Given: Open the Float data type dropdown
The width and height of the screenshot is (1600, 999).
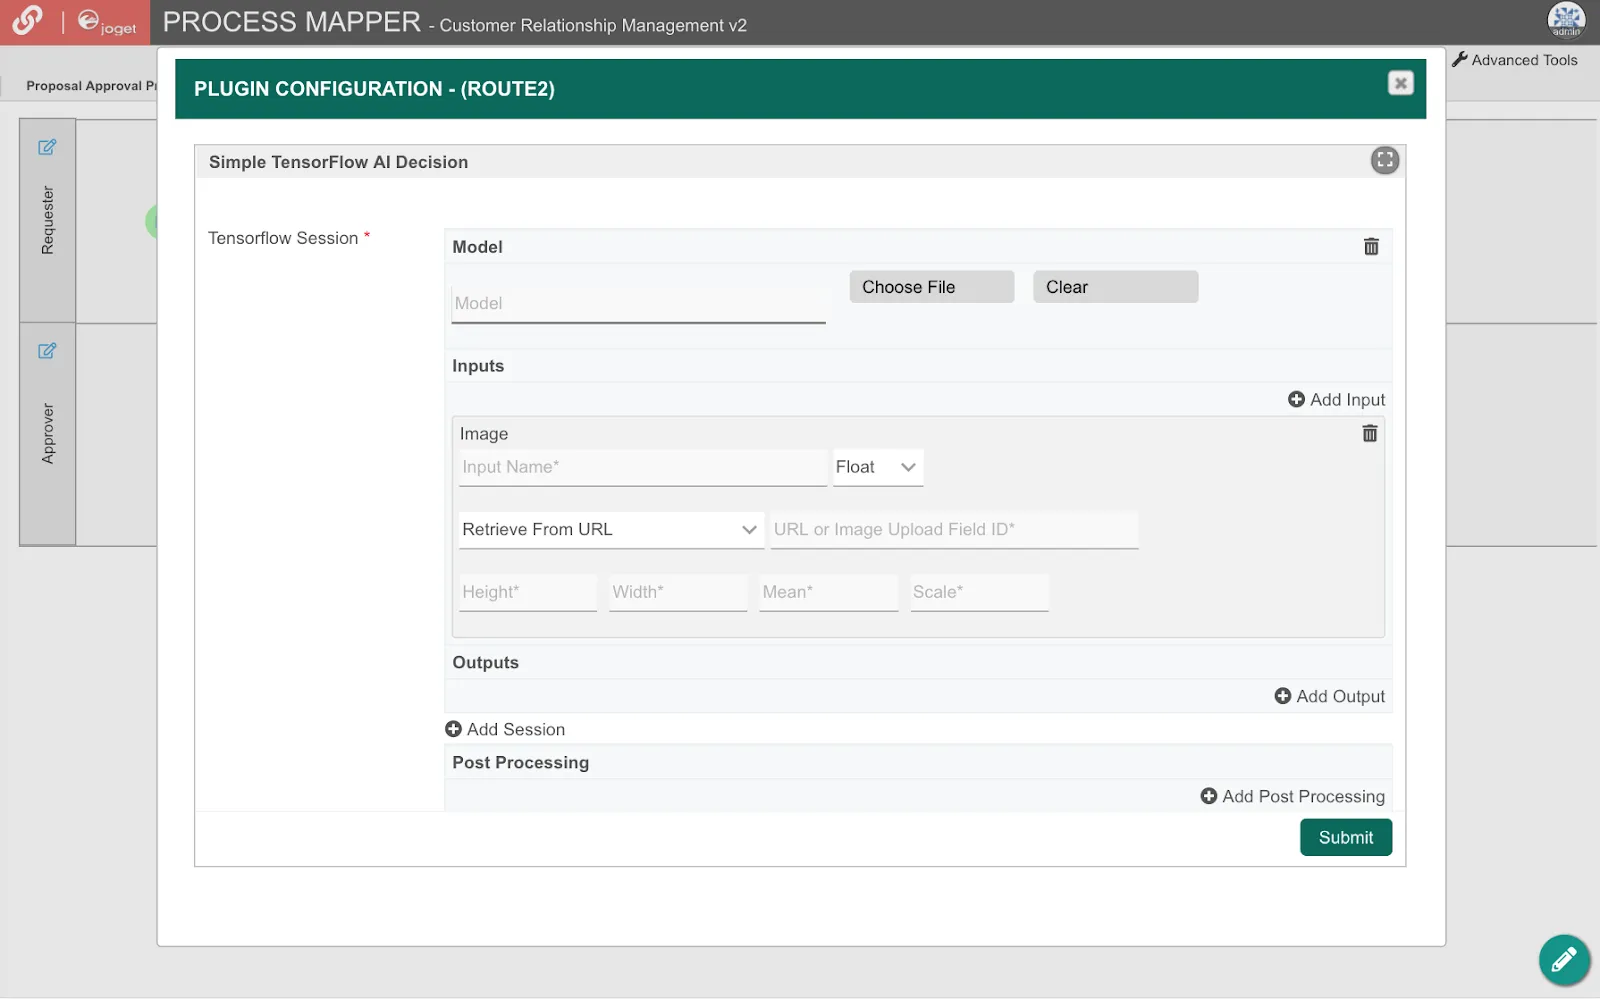Looking at the screenshot, I should pos(877,467).
